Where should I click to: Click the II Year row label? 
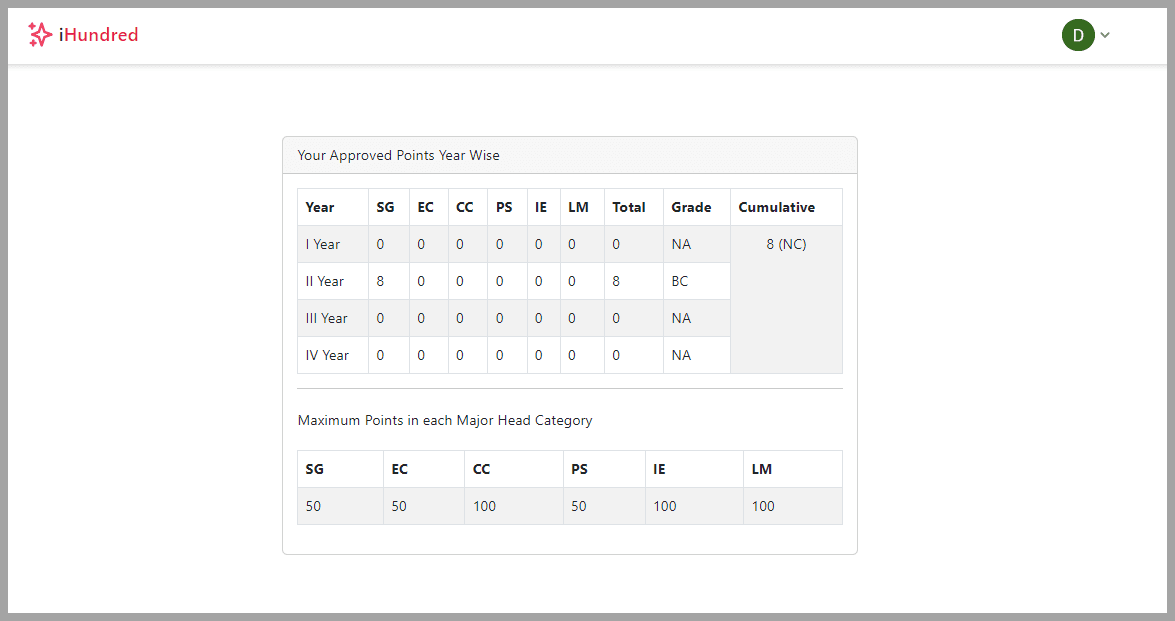pos(324,281)
